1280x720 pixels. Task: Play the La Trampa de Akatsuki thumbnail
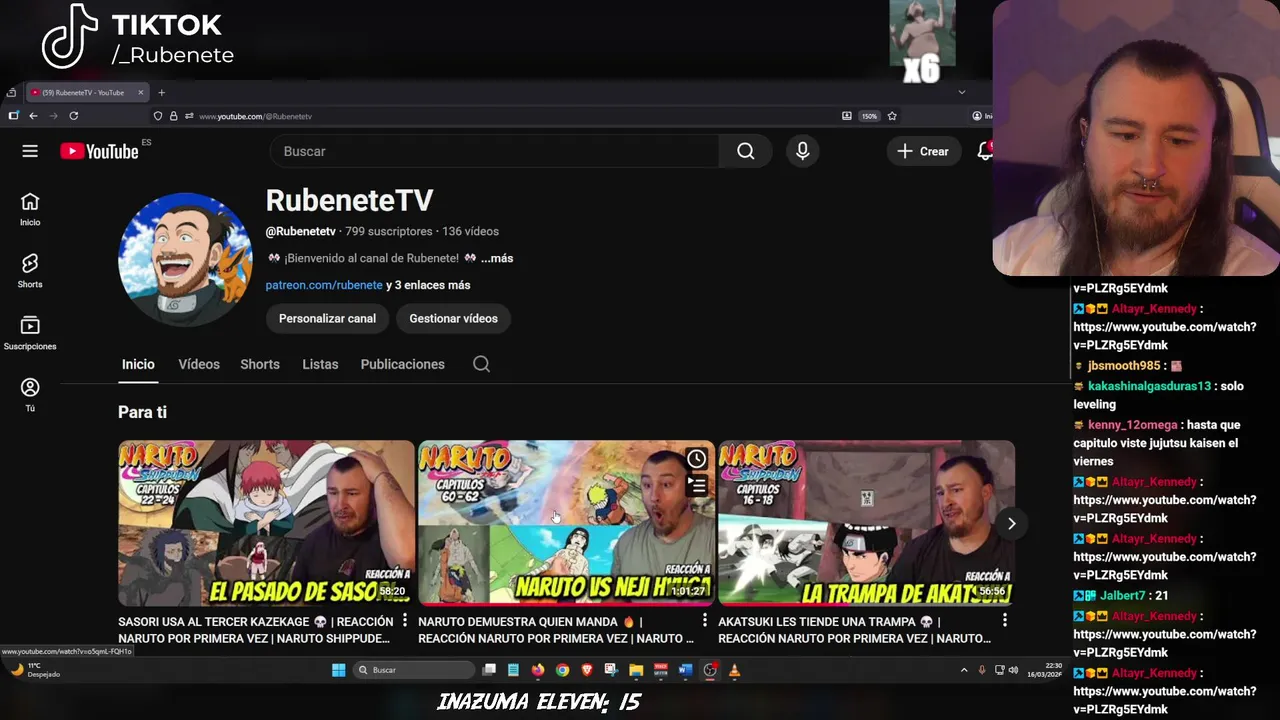coord(866,523)
